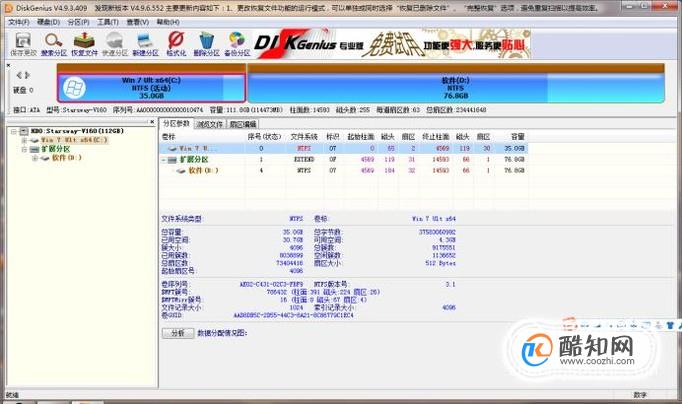Click the 可用空间 value 4.3GB
The width and height of the screenshot is (682, 404).
coord(448,240)
